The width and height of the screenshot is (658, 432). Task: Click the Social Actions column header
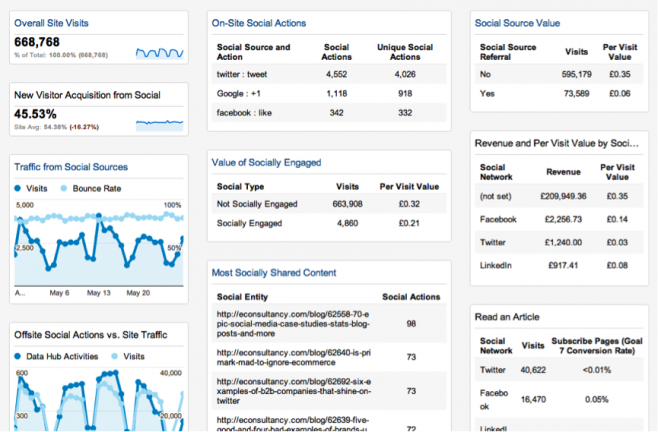coord(337,52)
